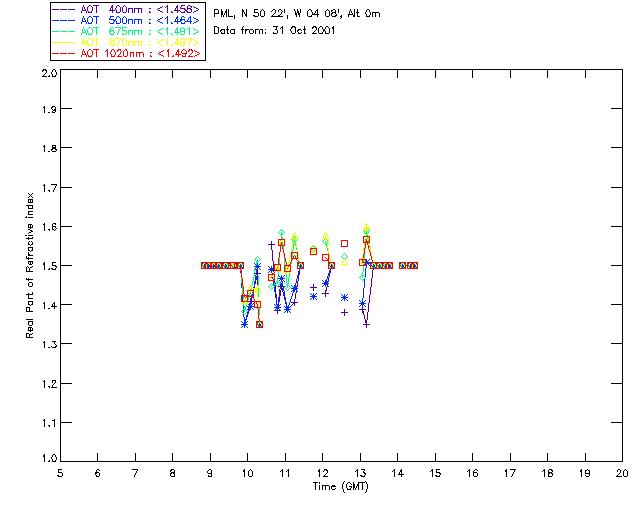Click the x-axis tick label 18
This screenshot has width=640, height=512.
547,473
